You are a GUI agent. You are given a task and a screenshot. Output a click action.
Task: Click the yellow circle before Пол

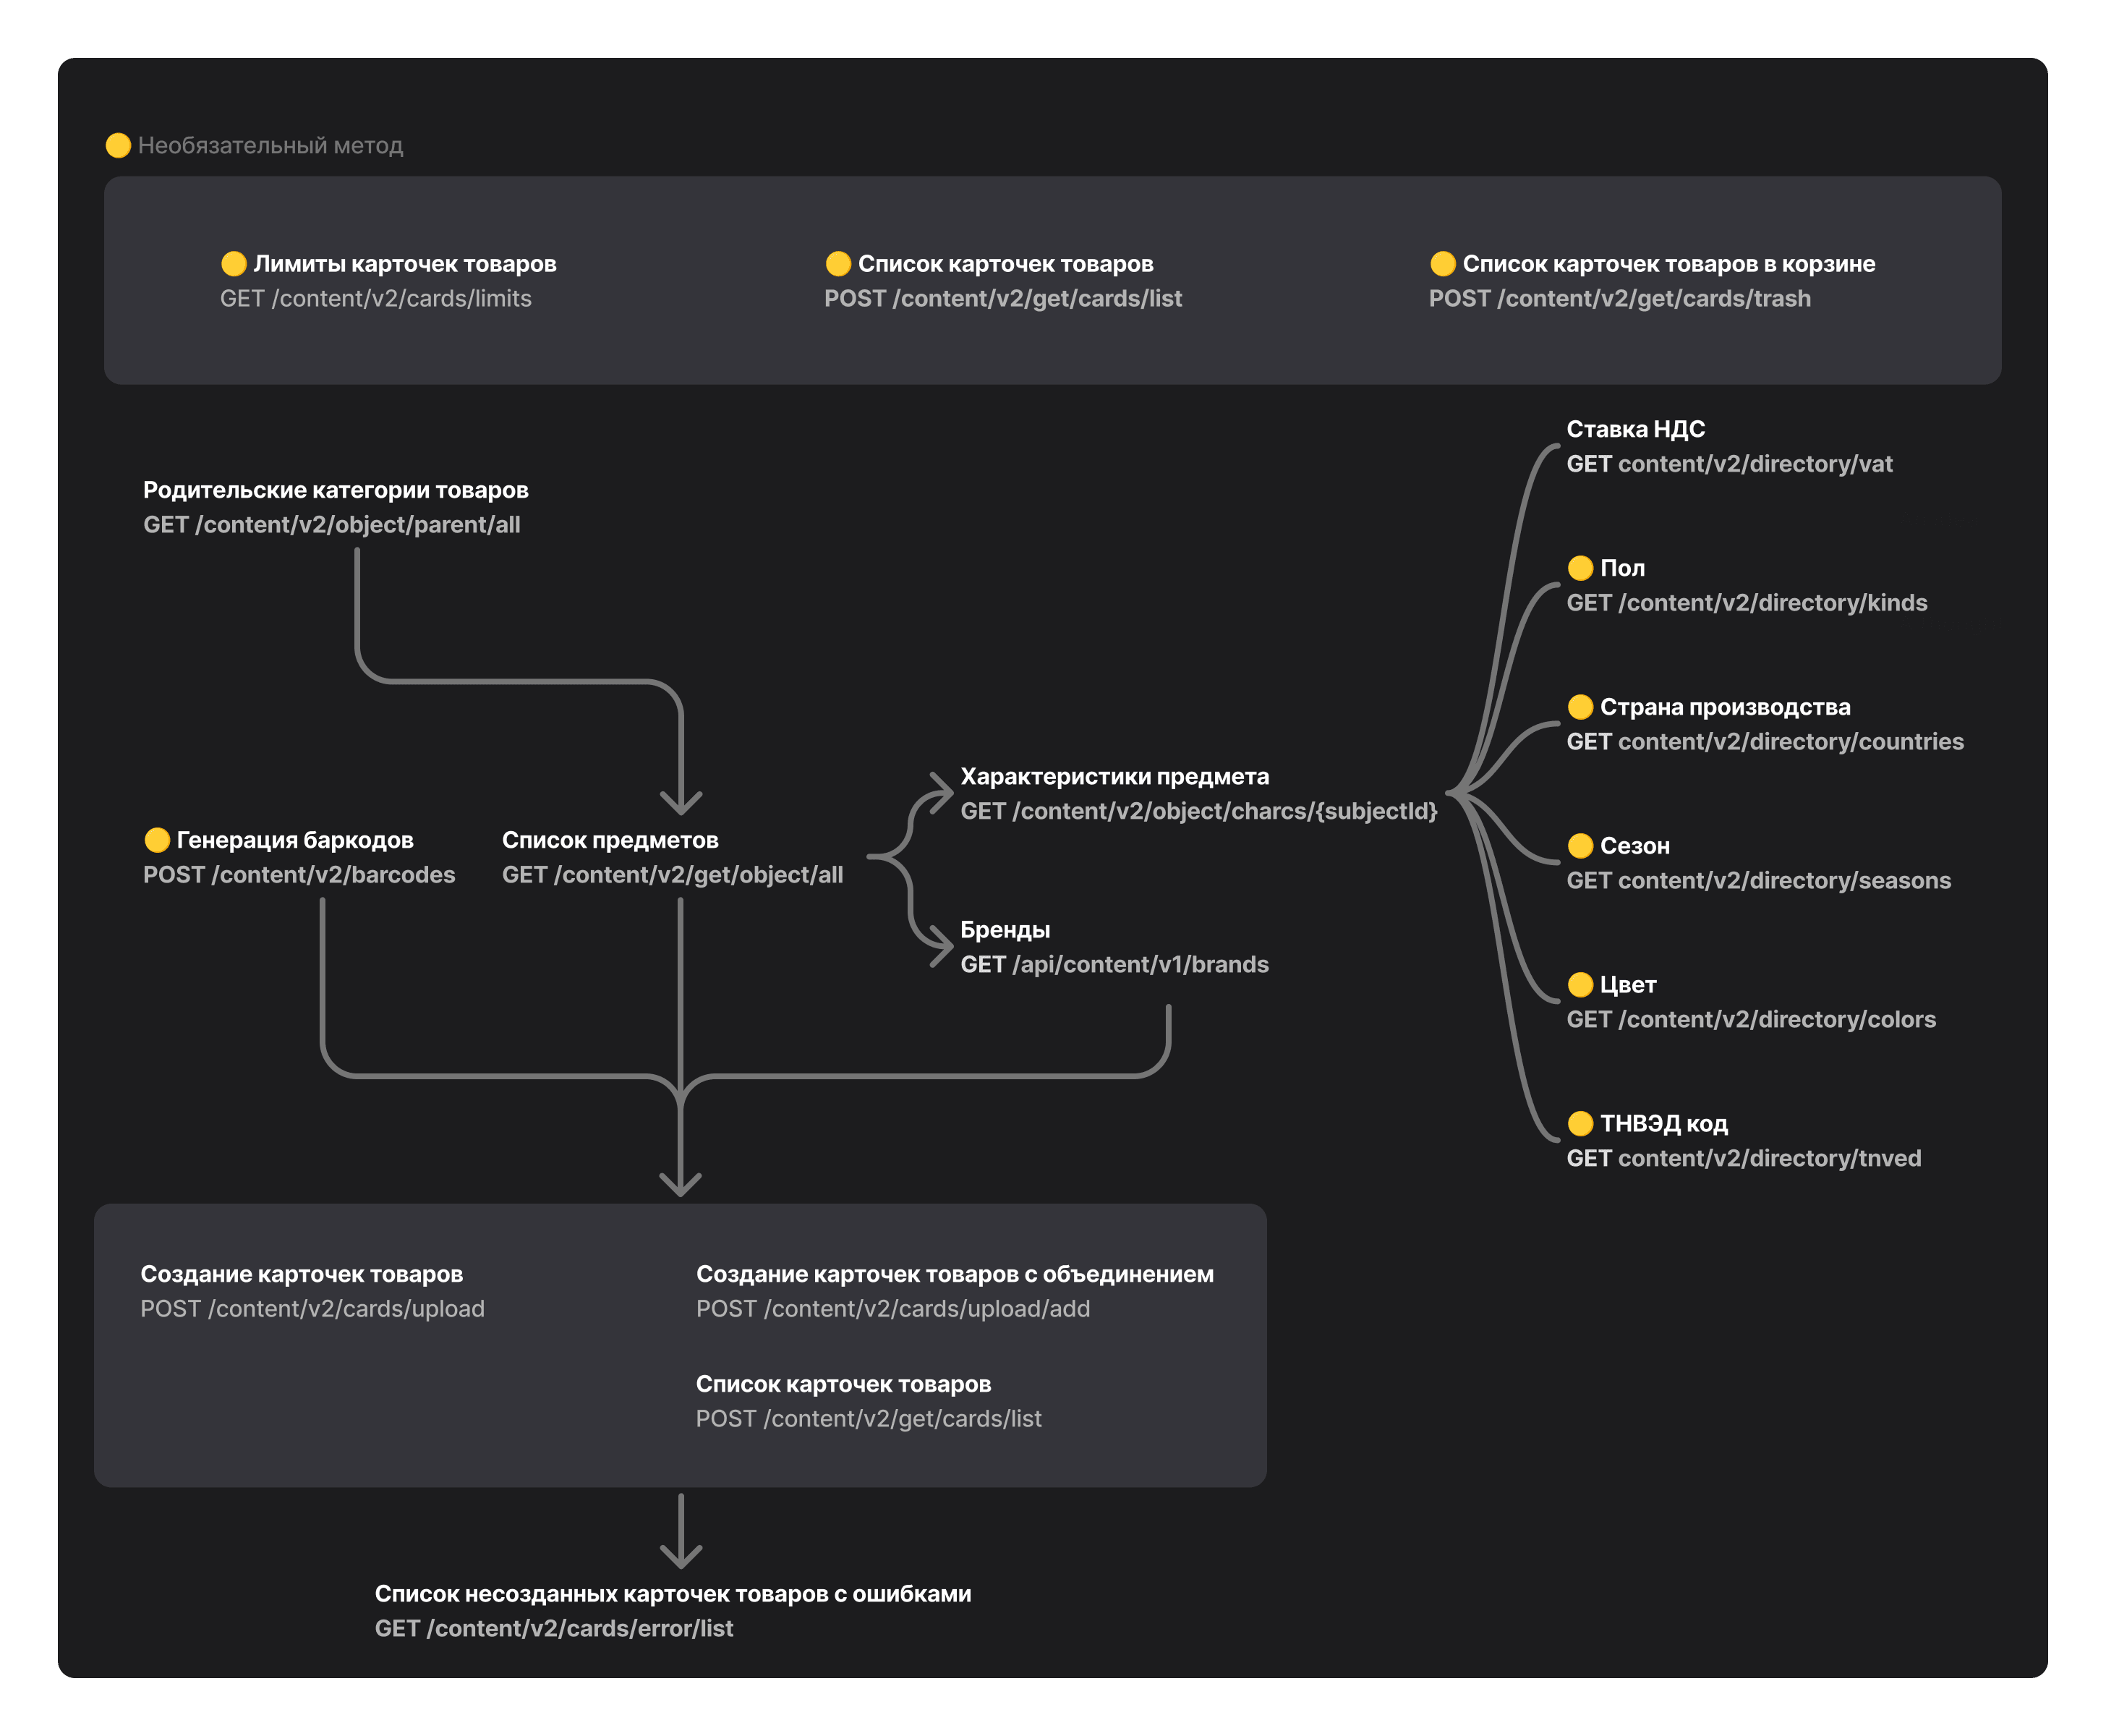click(1580, 568)
